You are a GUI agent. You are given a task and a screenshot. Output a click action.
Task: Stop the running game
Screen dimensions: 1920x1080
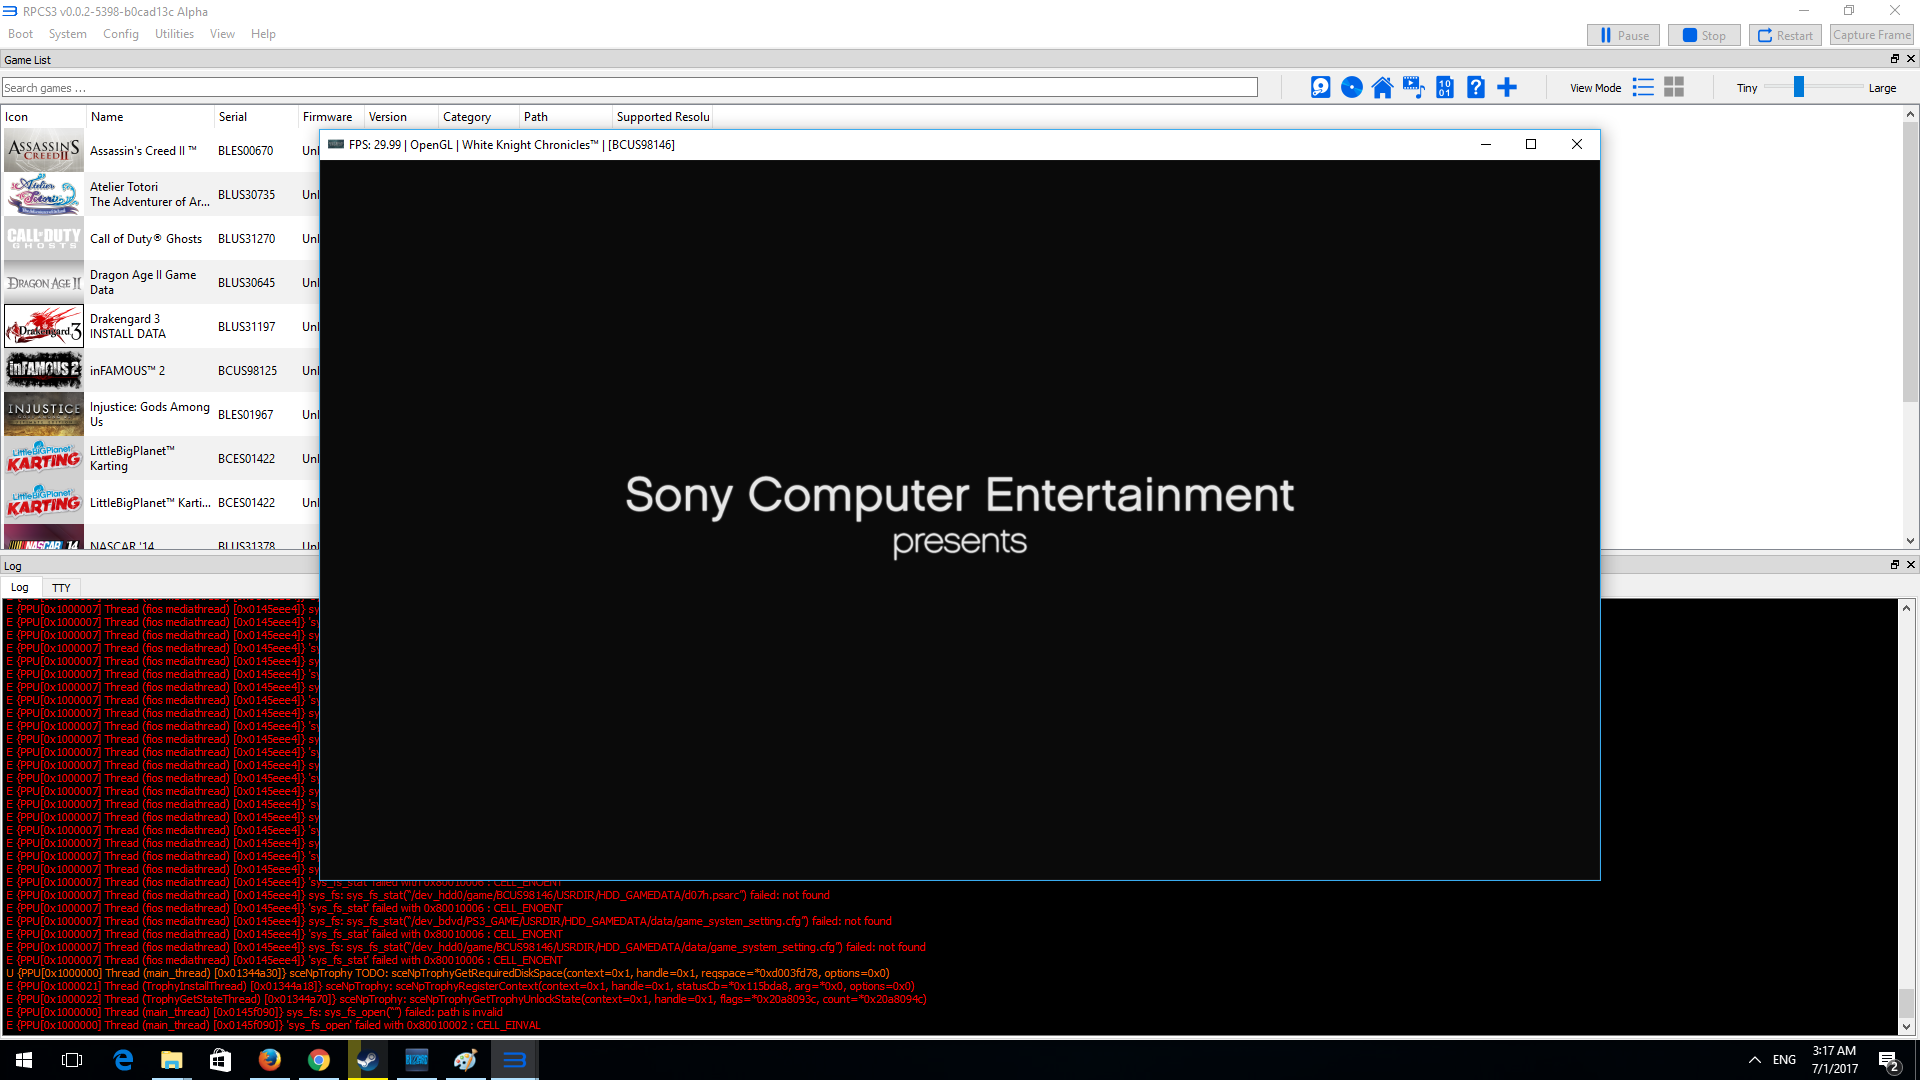click(x=1704, y=35)
